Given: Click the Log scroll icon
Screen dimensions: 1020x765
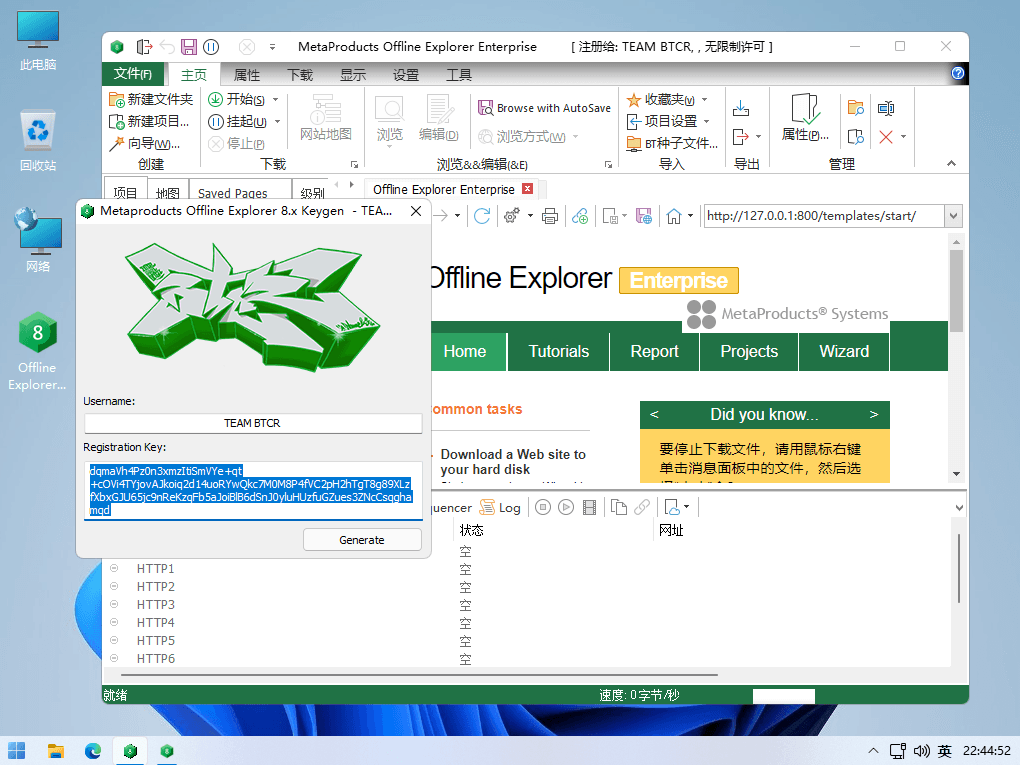Looking at the screenshot, I should [x=487, y=507].
